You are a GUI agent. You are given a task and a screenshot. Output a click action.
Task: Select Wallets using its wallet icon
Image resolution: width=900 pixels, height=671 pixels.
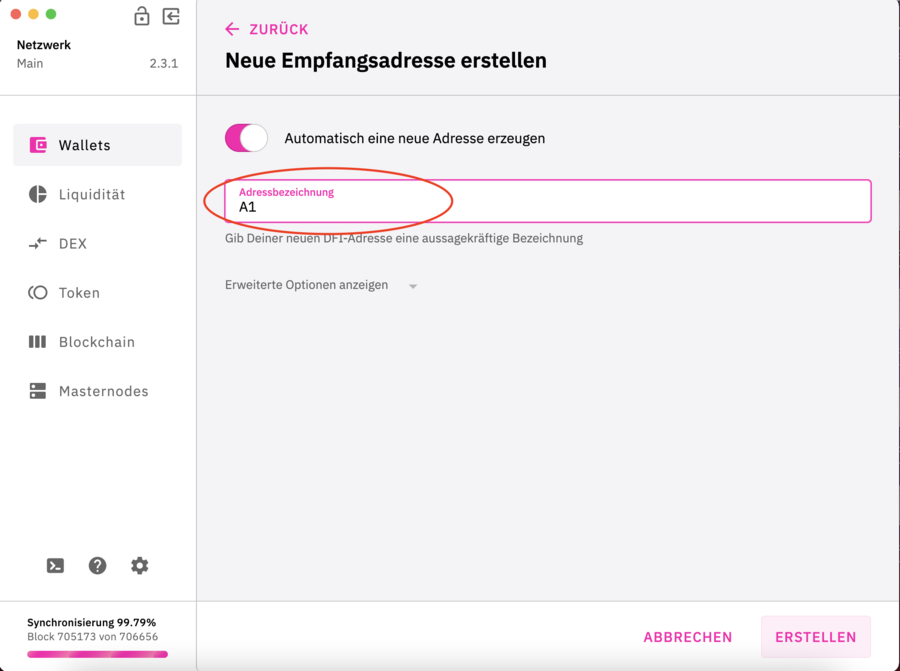coord(40,144)
